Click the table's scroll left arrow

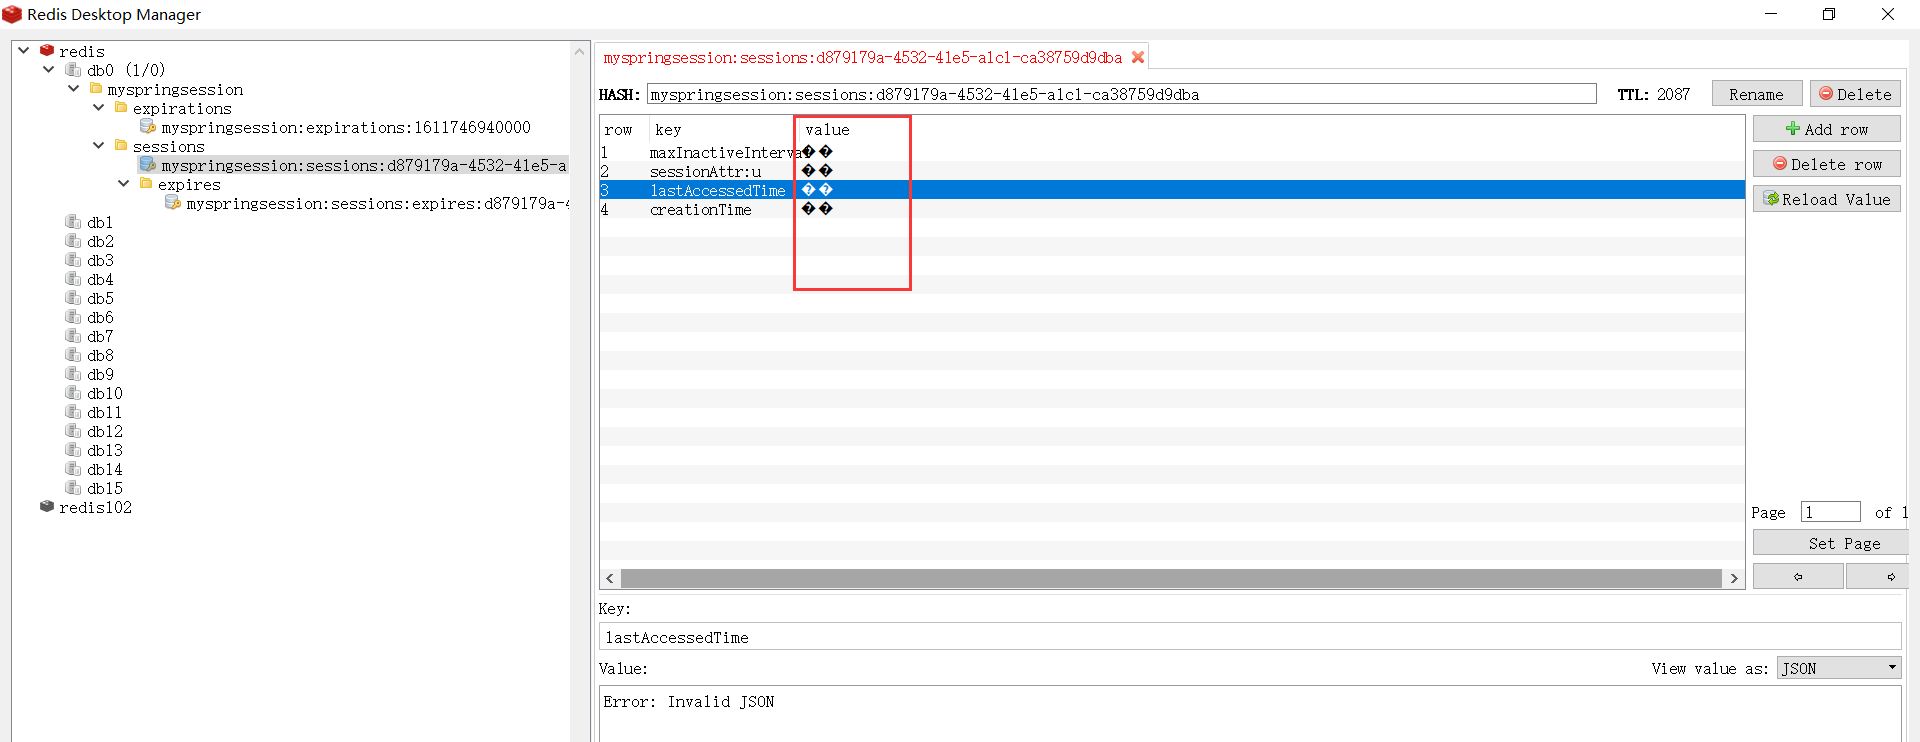point(610,578)
